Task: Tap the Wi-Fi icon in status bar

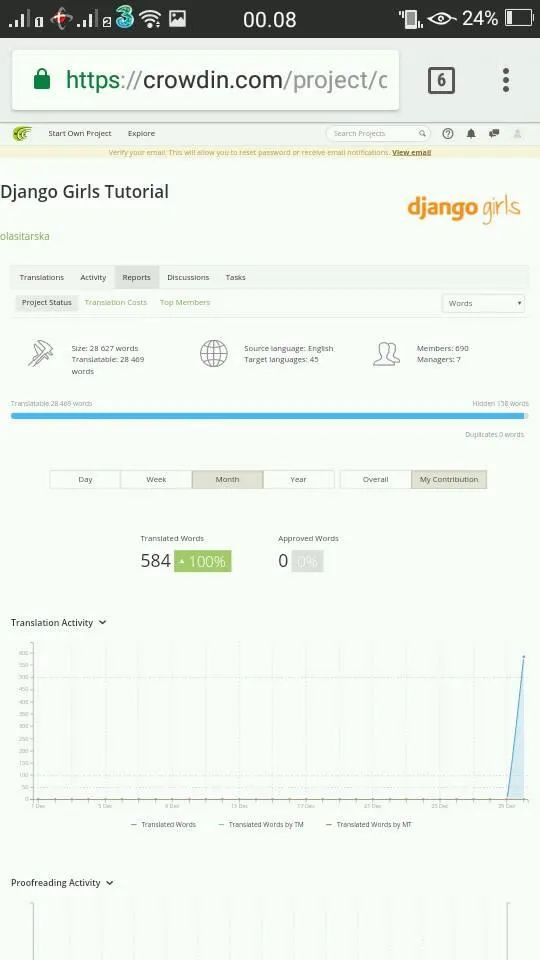Action: pyautogui.click(x=150, y=19)
